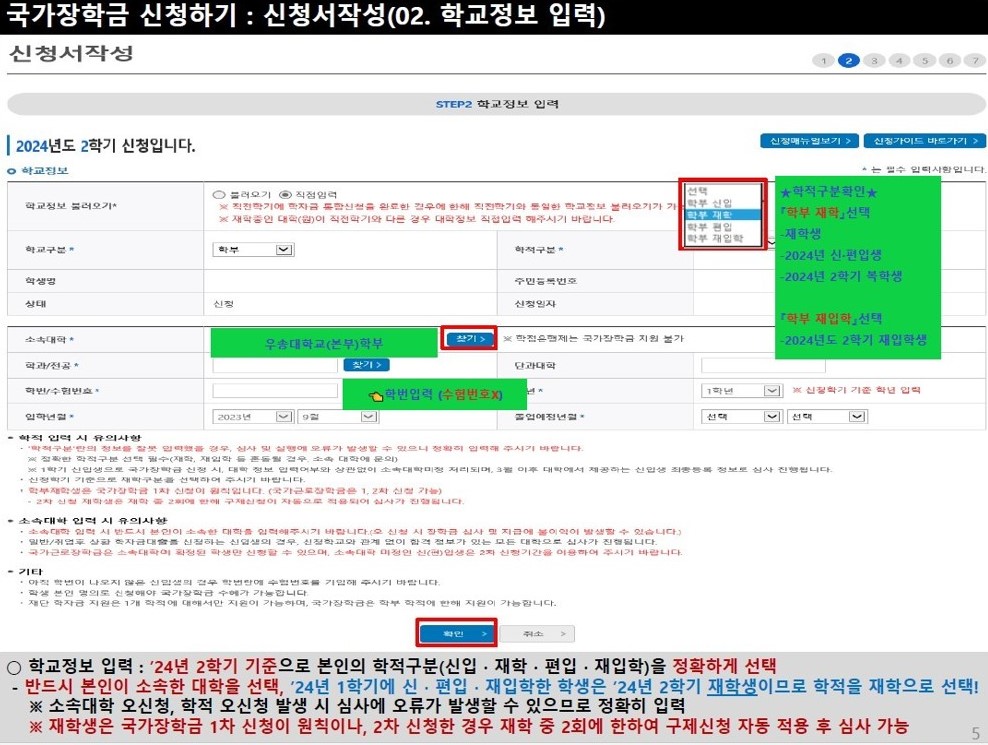
Task: Open step 5 progress circle
Action: coord(924,61)
